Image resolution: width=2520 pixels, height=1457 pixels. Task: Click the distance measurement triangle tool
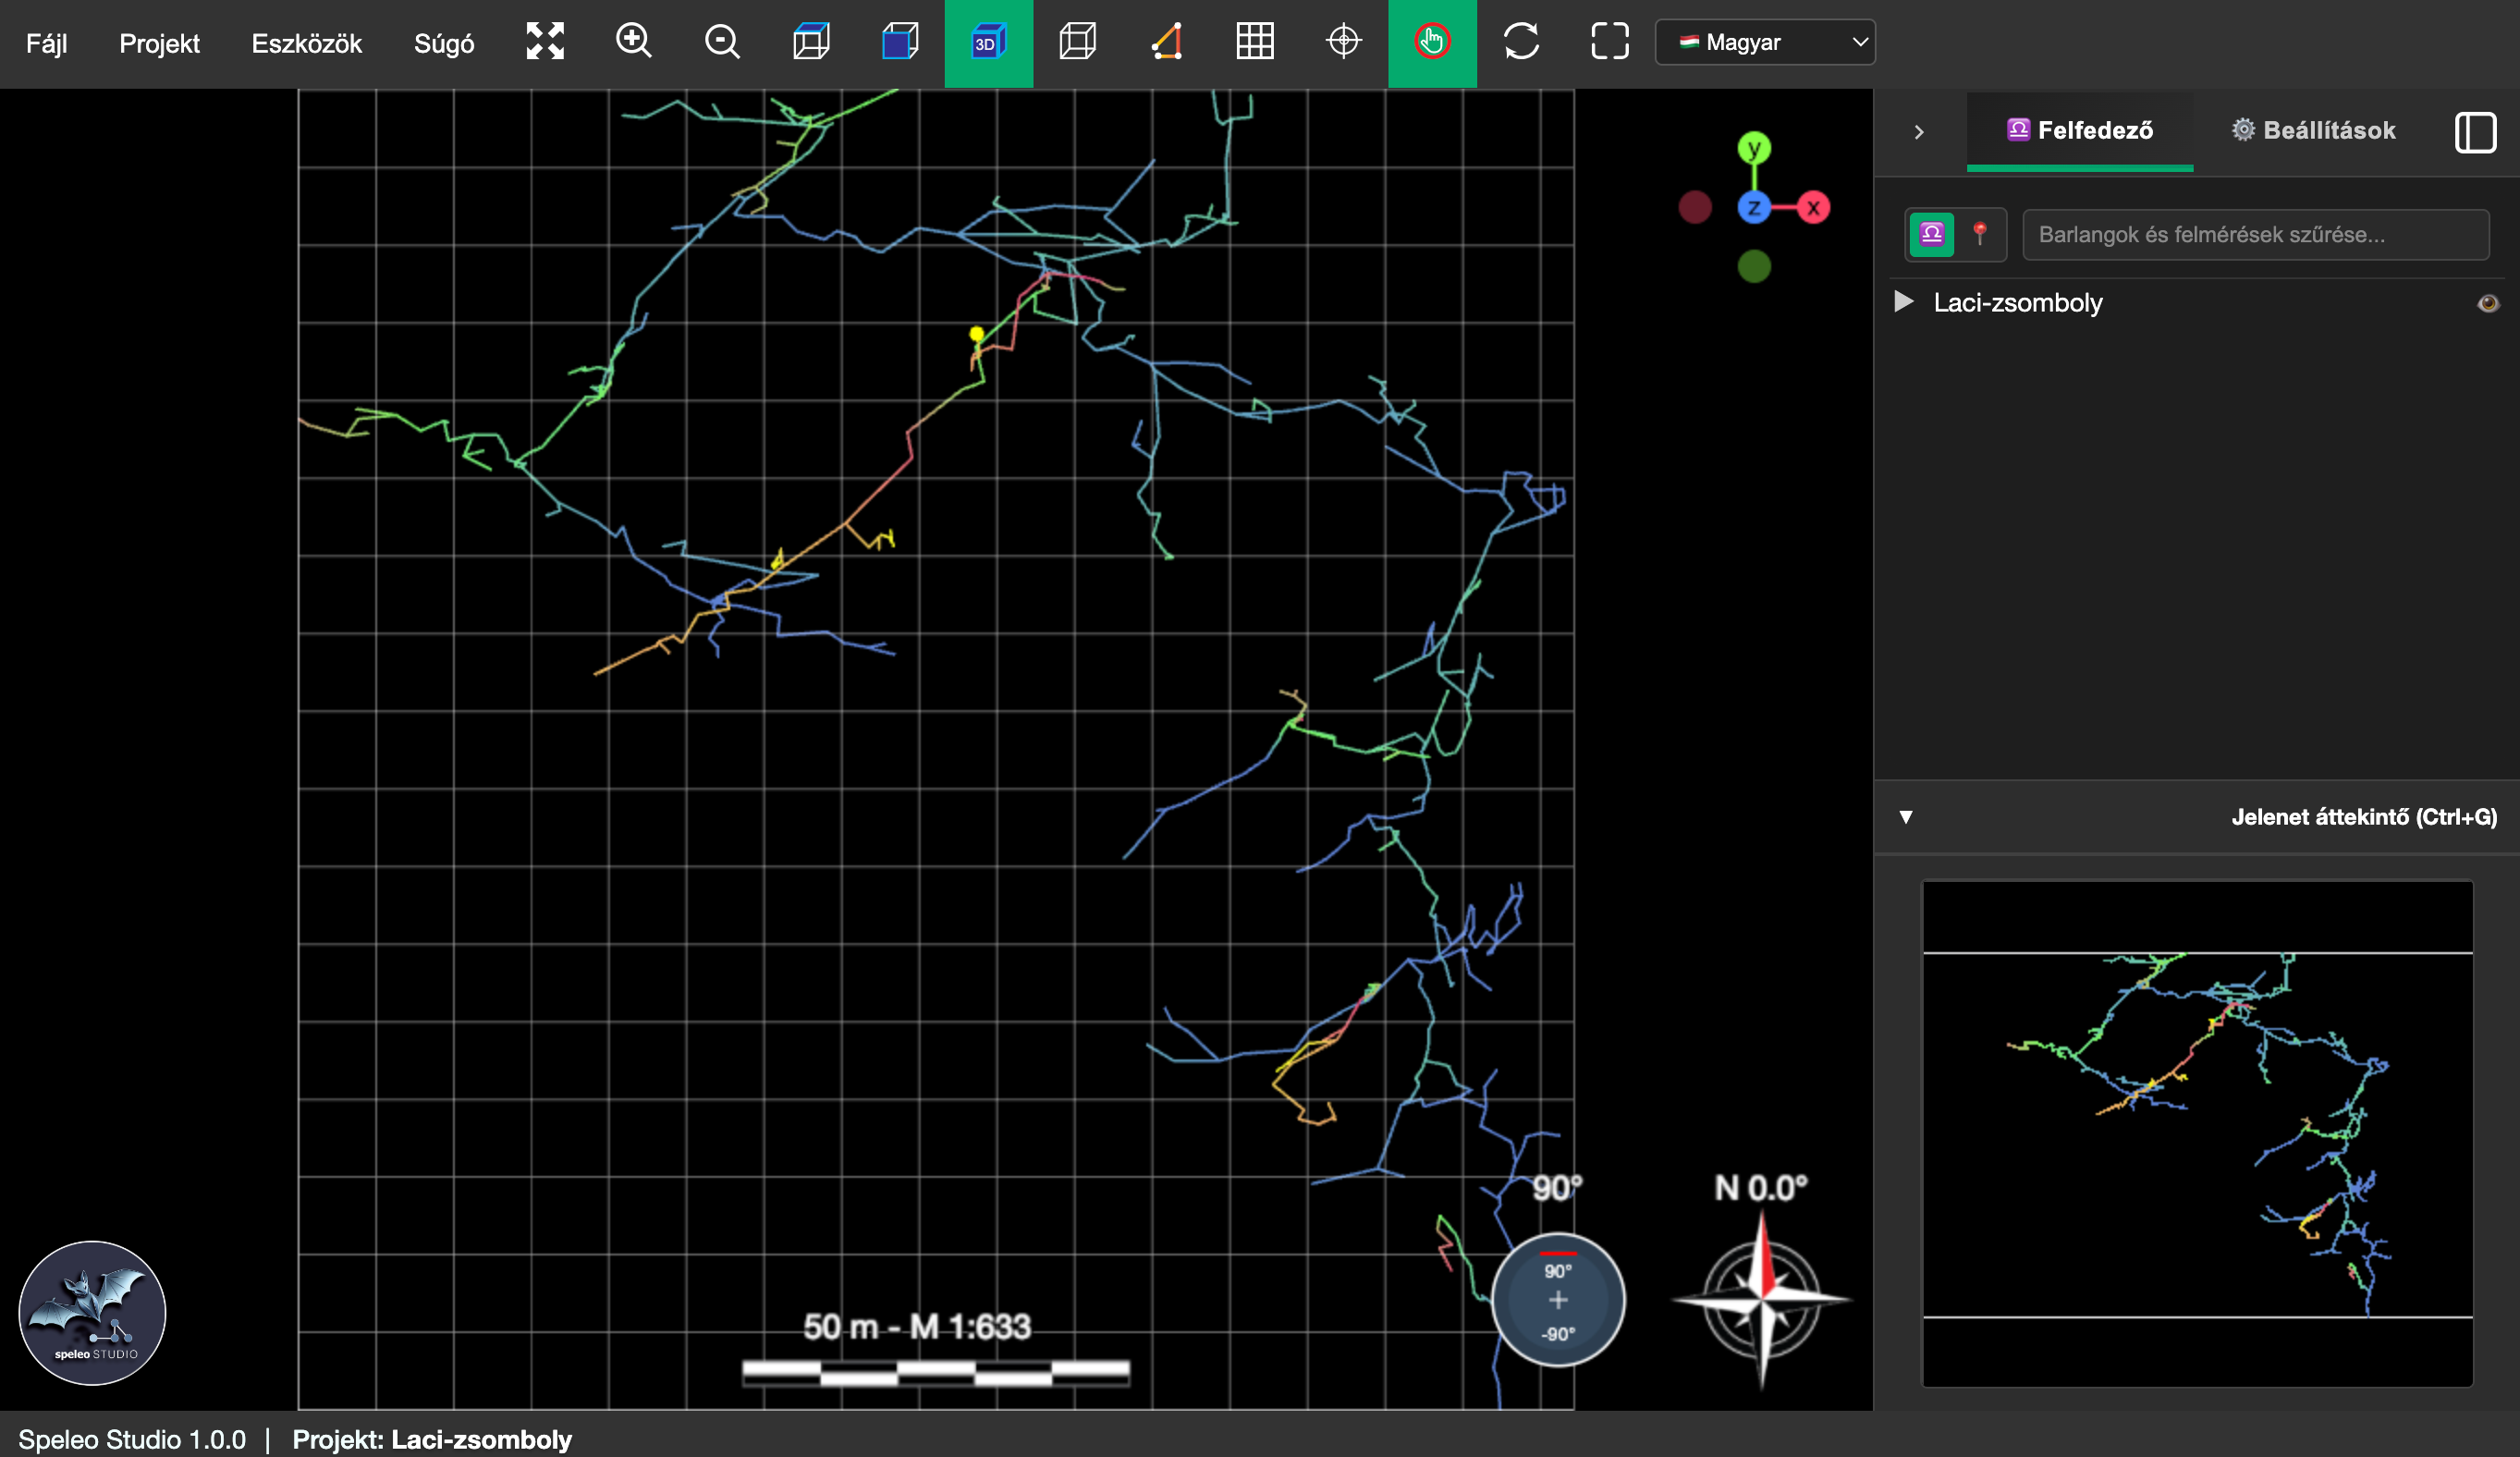pos(1166,42)
